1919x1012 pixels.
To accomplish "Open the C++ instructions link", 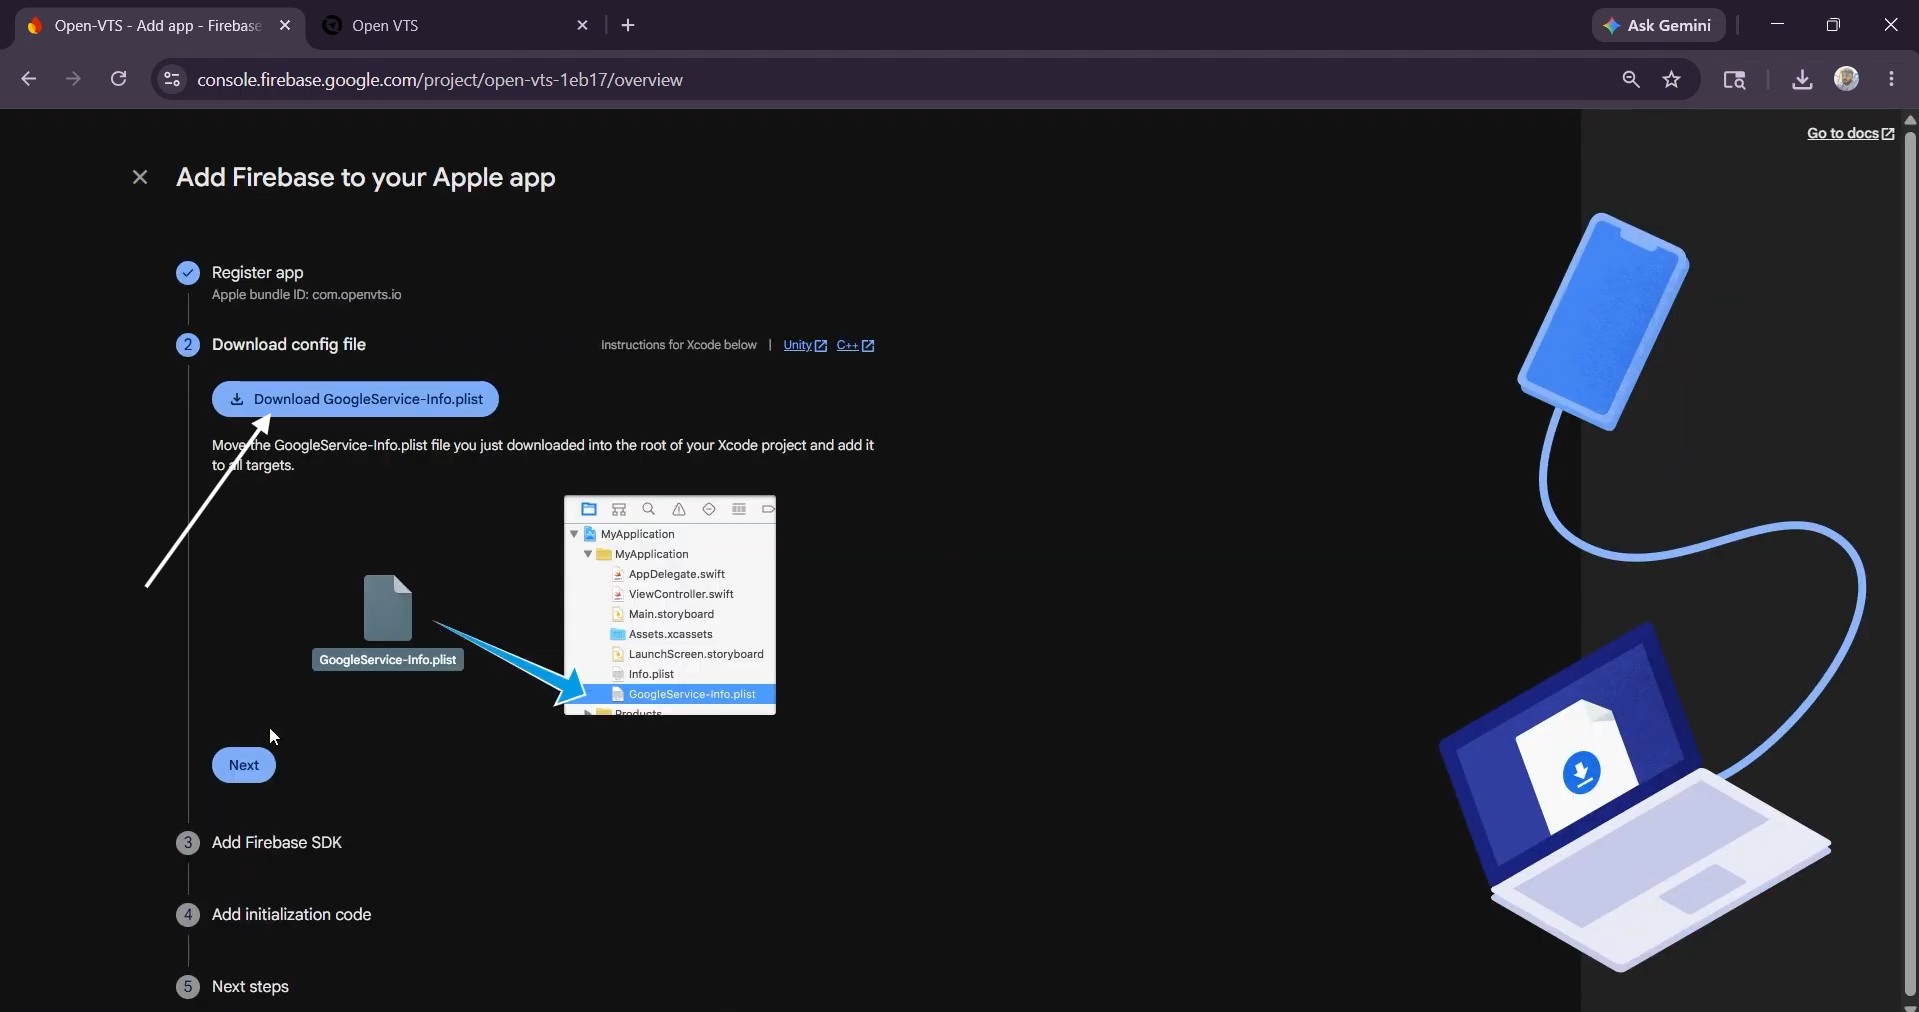I will click(x=855, y=345).
